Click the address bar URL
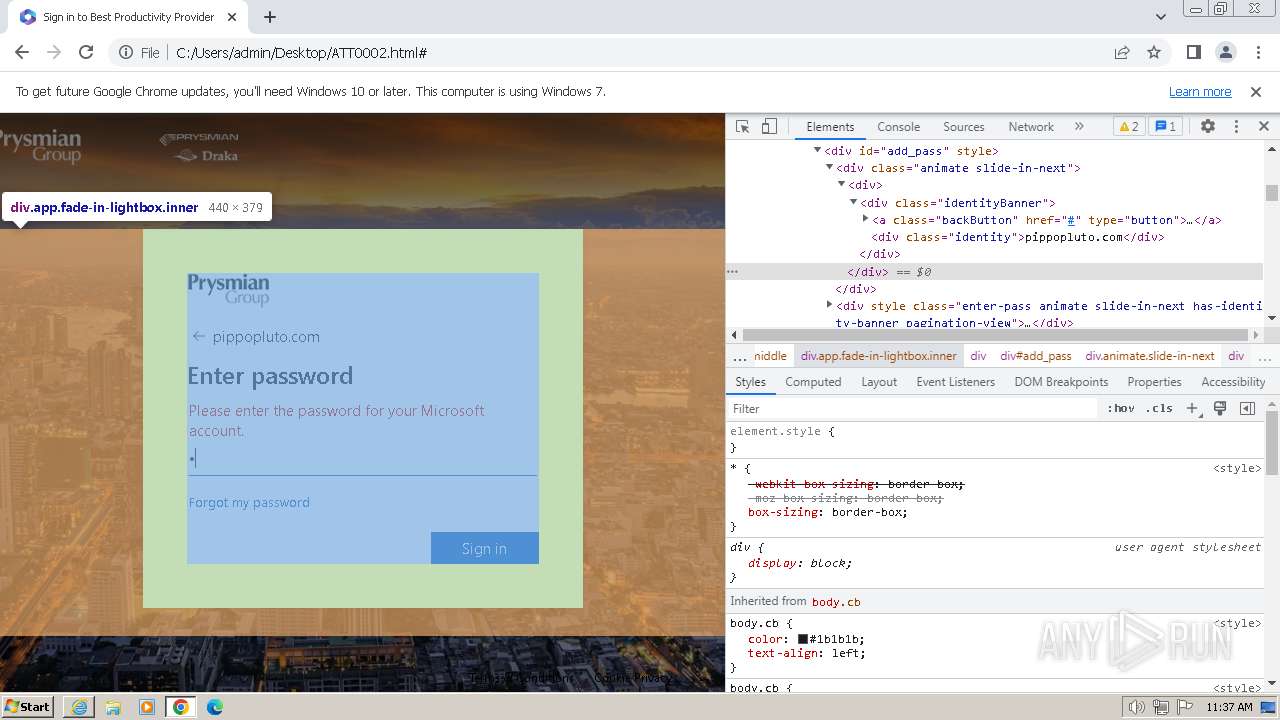The height and width of the screenshot is (720, 1280). (301, 53)
